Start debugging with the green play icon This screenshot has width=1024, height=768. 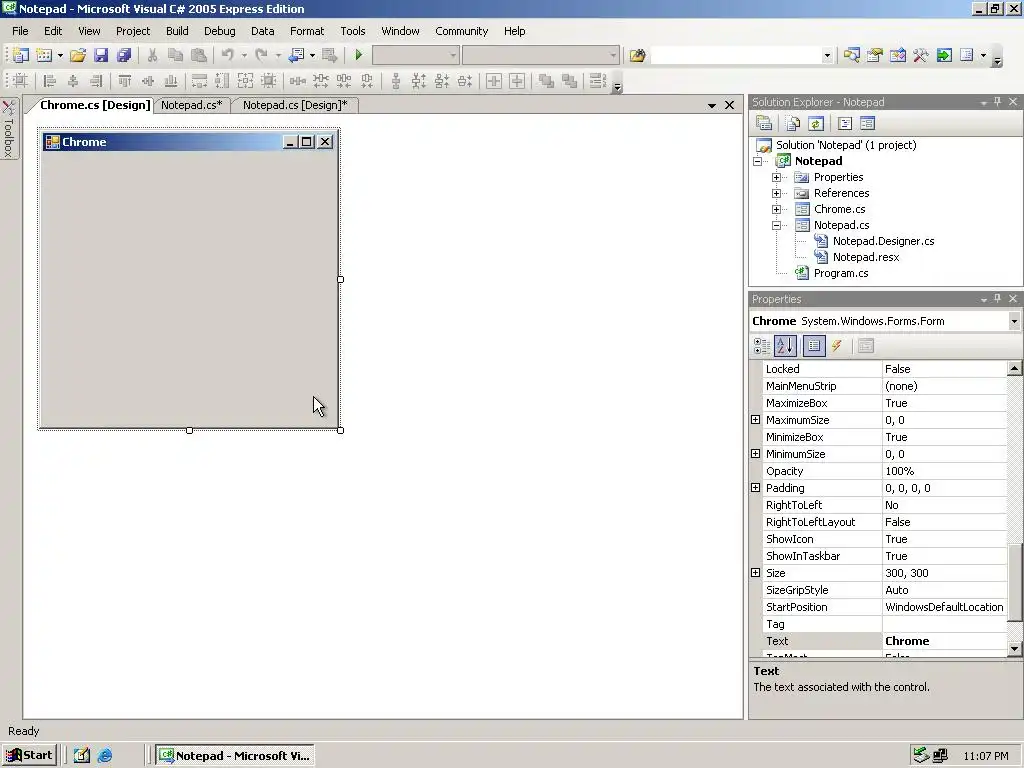tap(358, 56)
